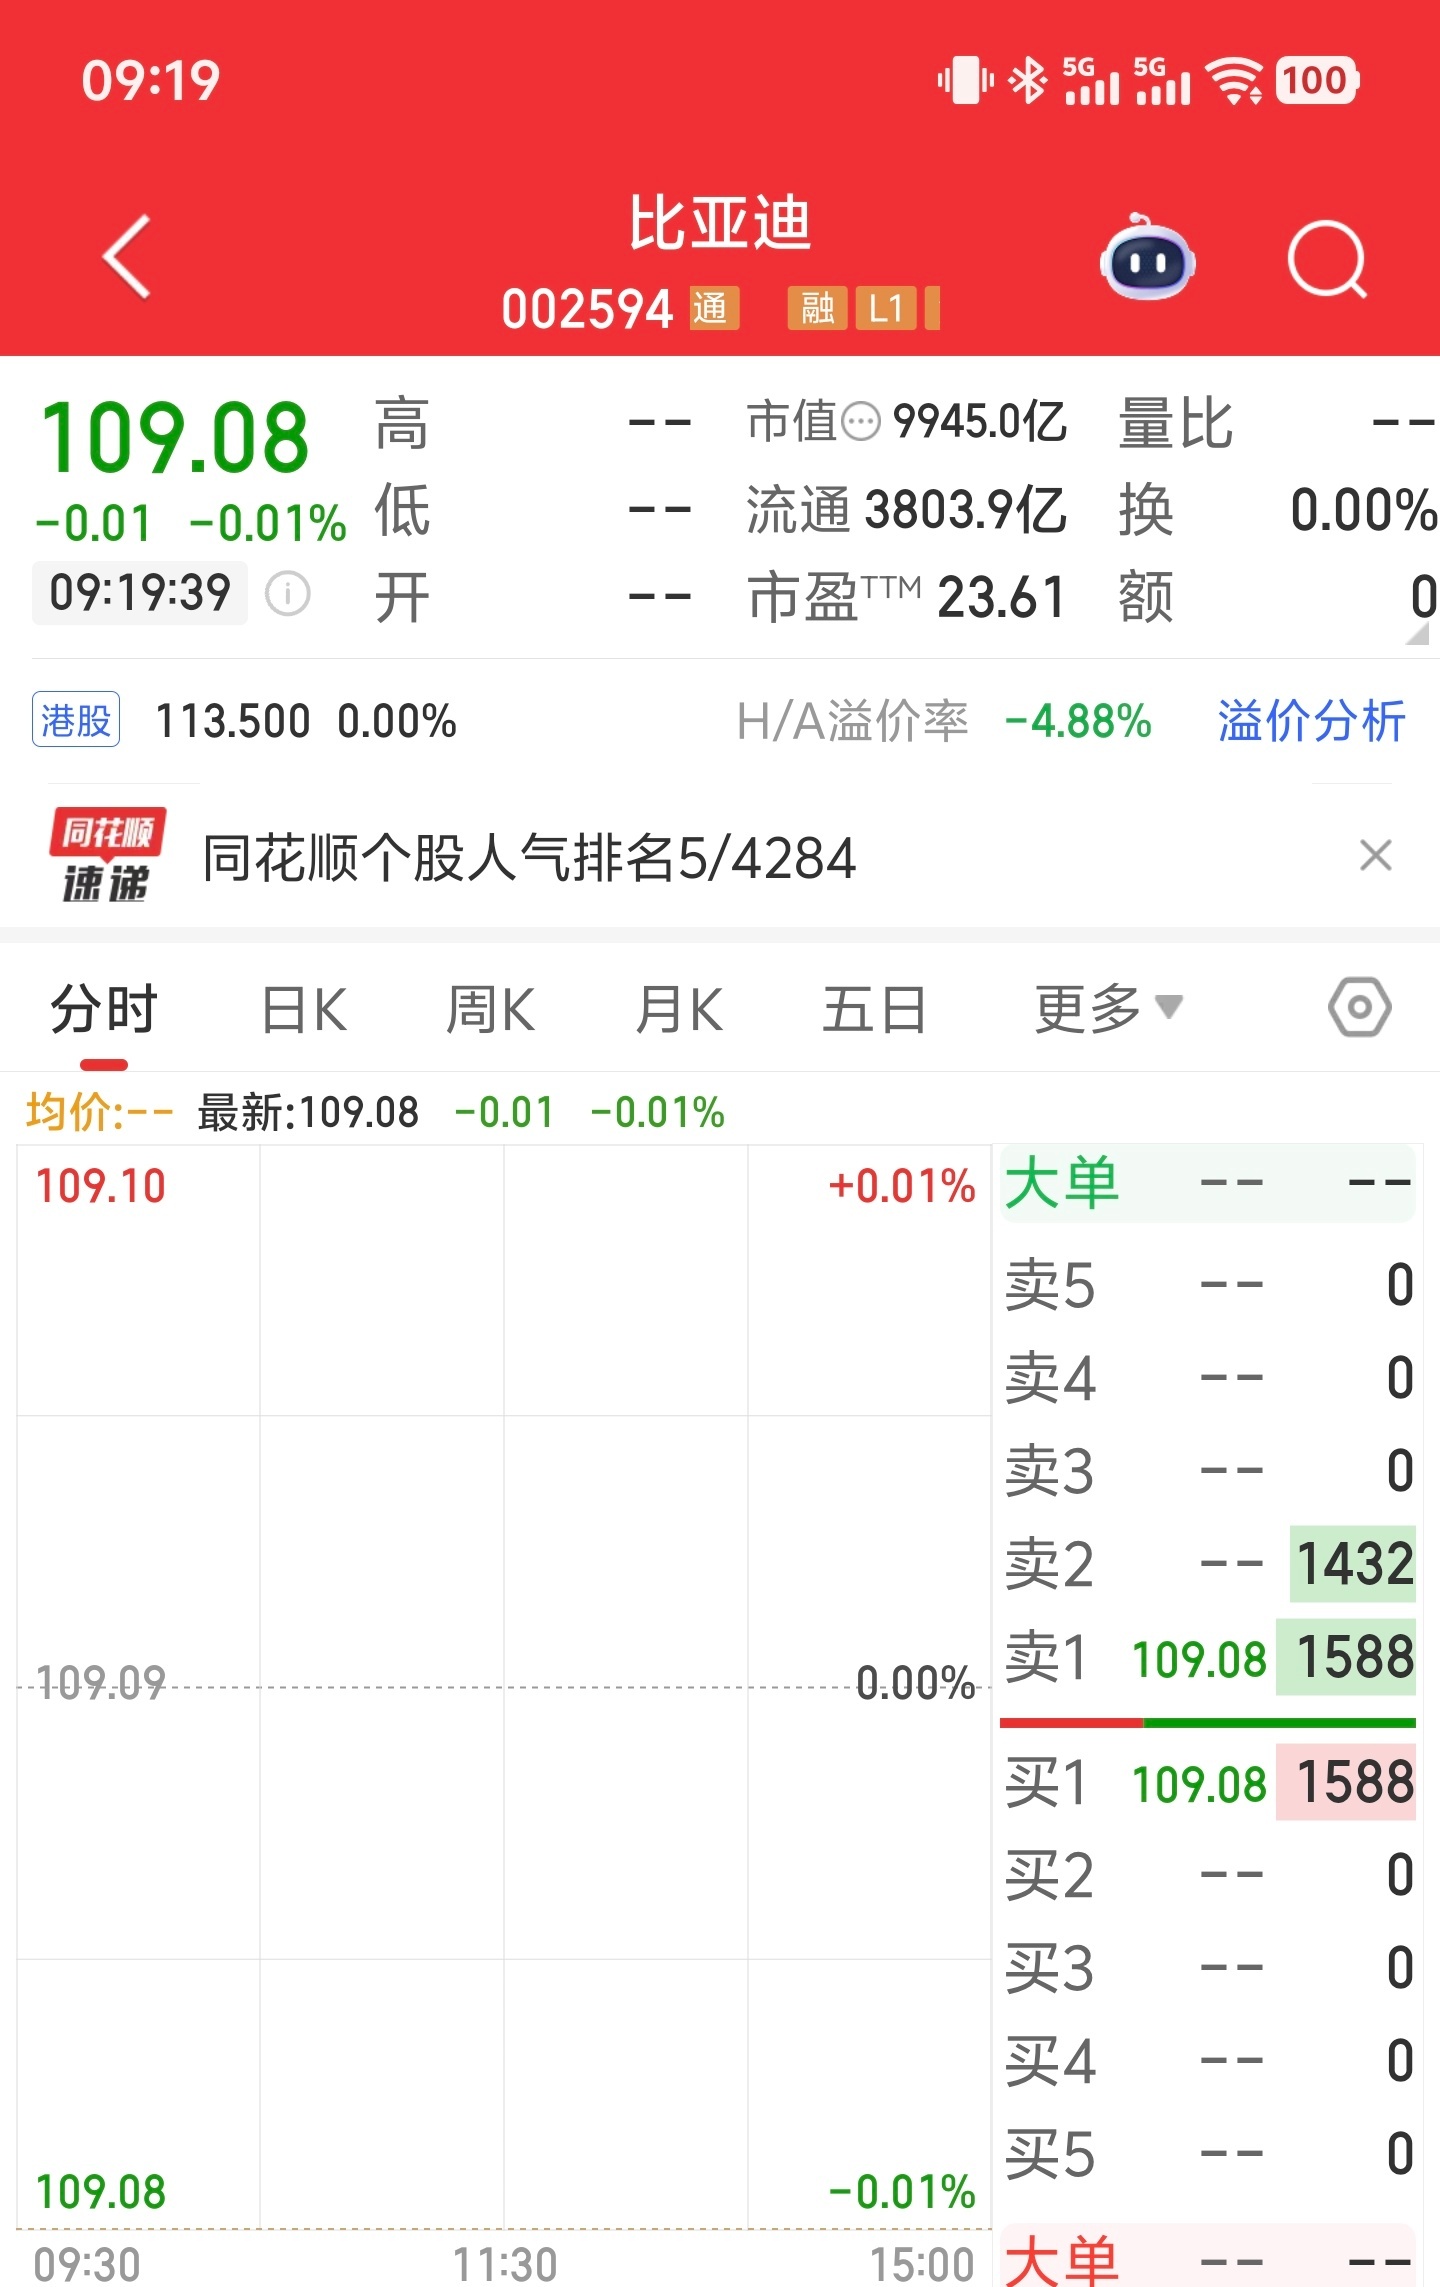The width and height of the screenshot is (1440, 2287).
Task: Select the 买5 order row
Action: point(1208,2154)
